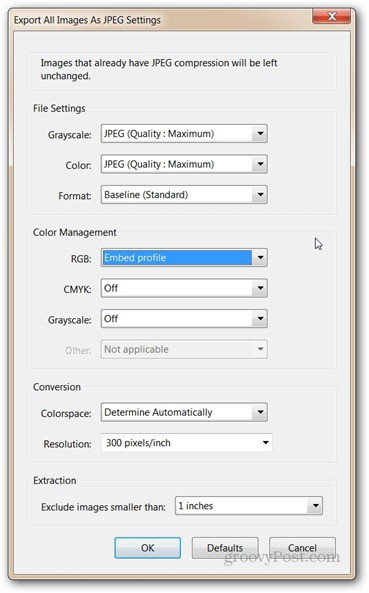Expand the Color Management Grayscale Off dropdown
Screen dimensions: 369x593
tap(184, 319)
